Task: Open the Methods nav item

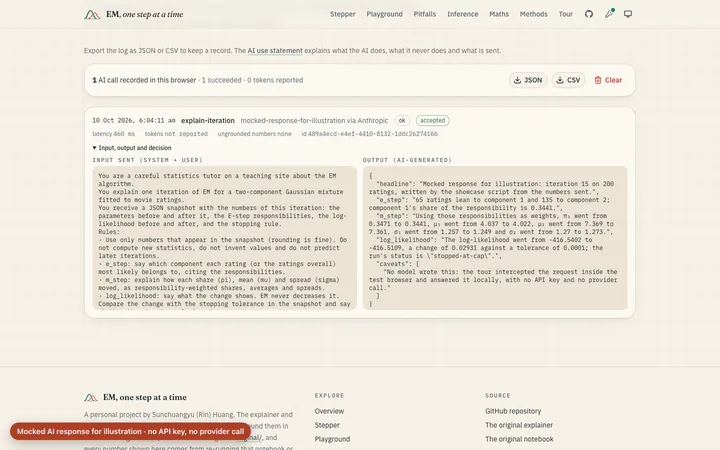Action: pos(534,14)
